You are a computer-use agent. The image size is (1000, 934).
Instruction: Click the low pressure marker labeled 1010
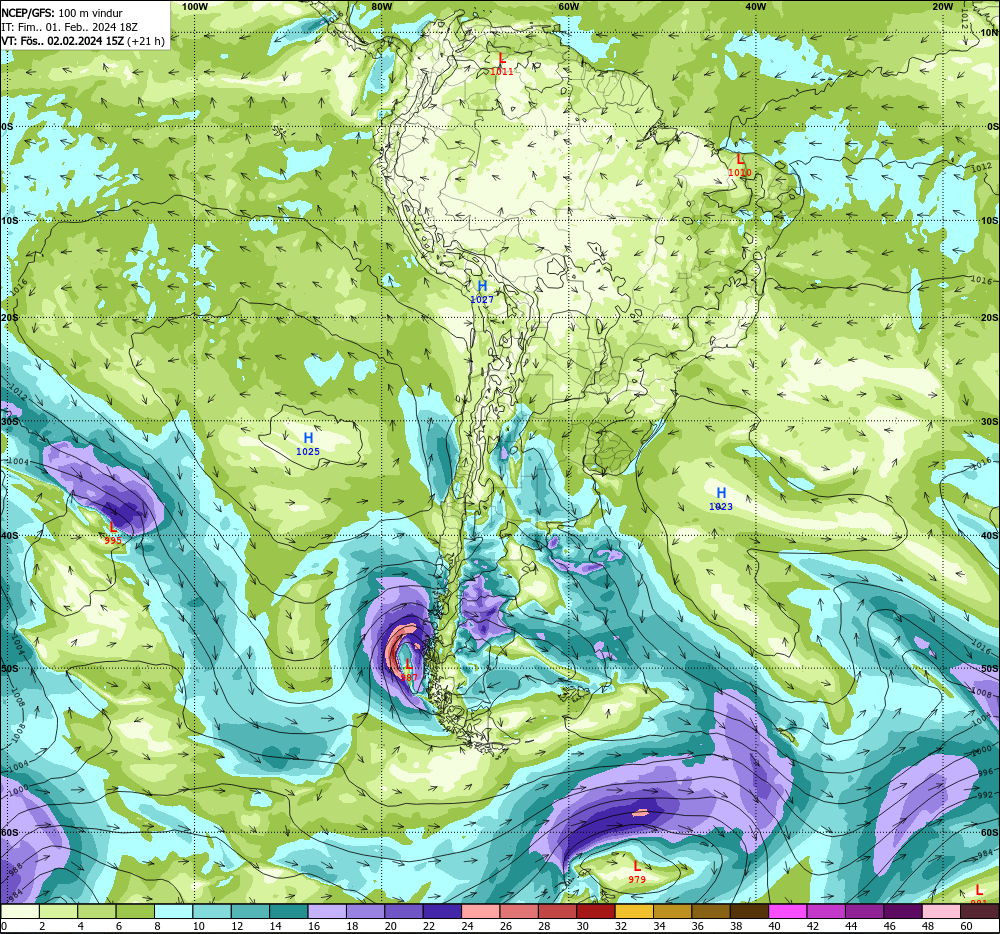pyautogui.click(x=740, y=165)
